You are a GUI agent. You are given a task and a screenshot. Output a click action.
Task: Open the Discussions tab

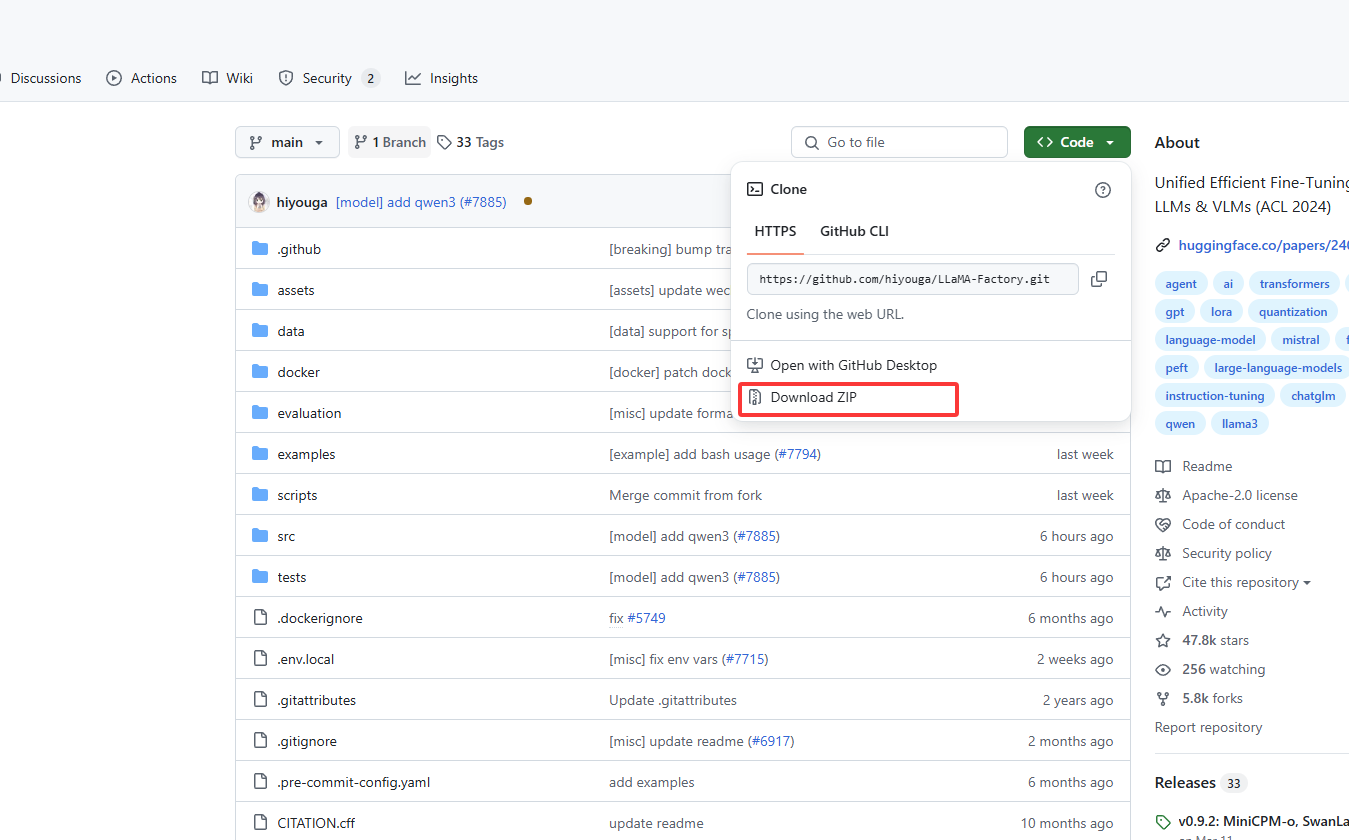tap(42, 78)
